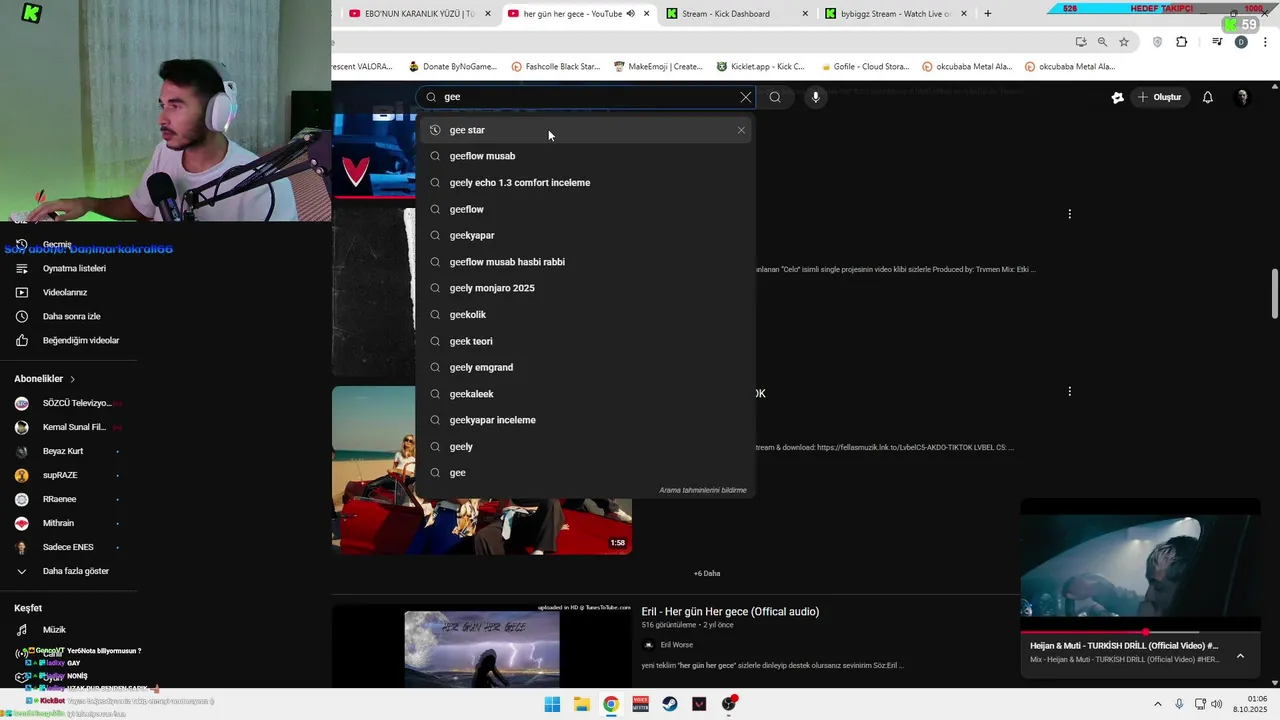Click the star icon left of Oluştur
The image size is (1280, 720).
[x=1117, y=97]
